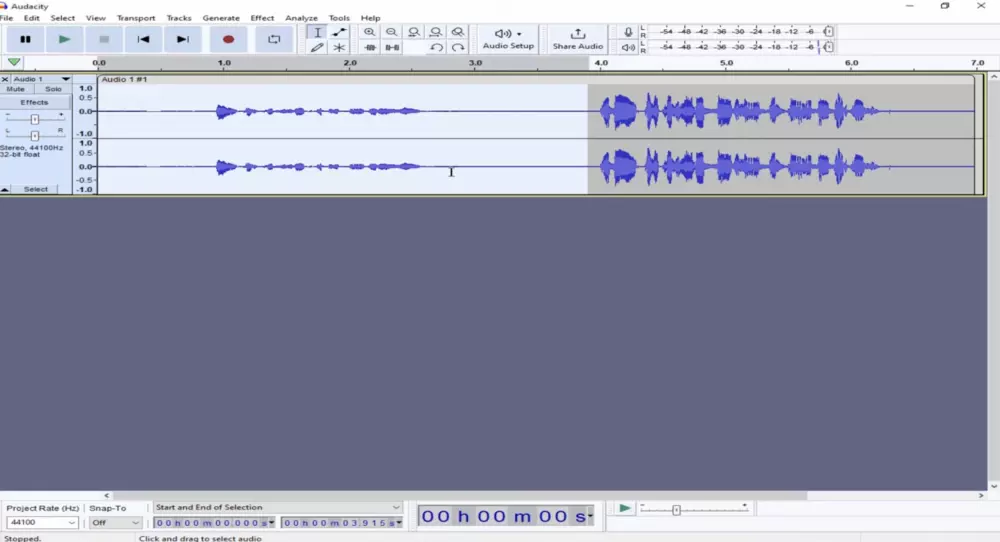Undo the last action

click(436, 47)
